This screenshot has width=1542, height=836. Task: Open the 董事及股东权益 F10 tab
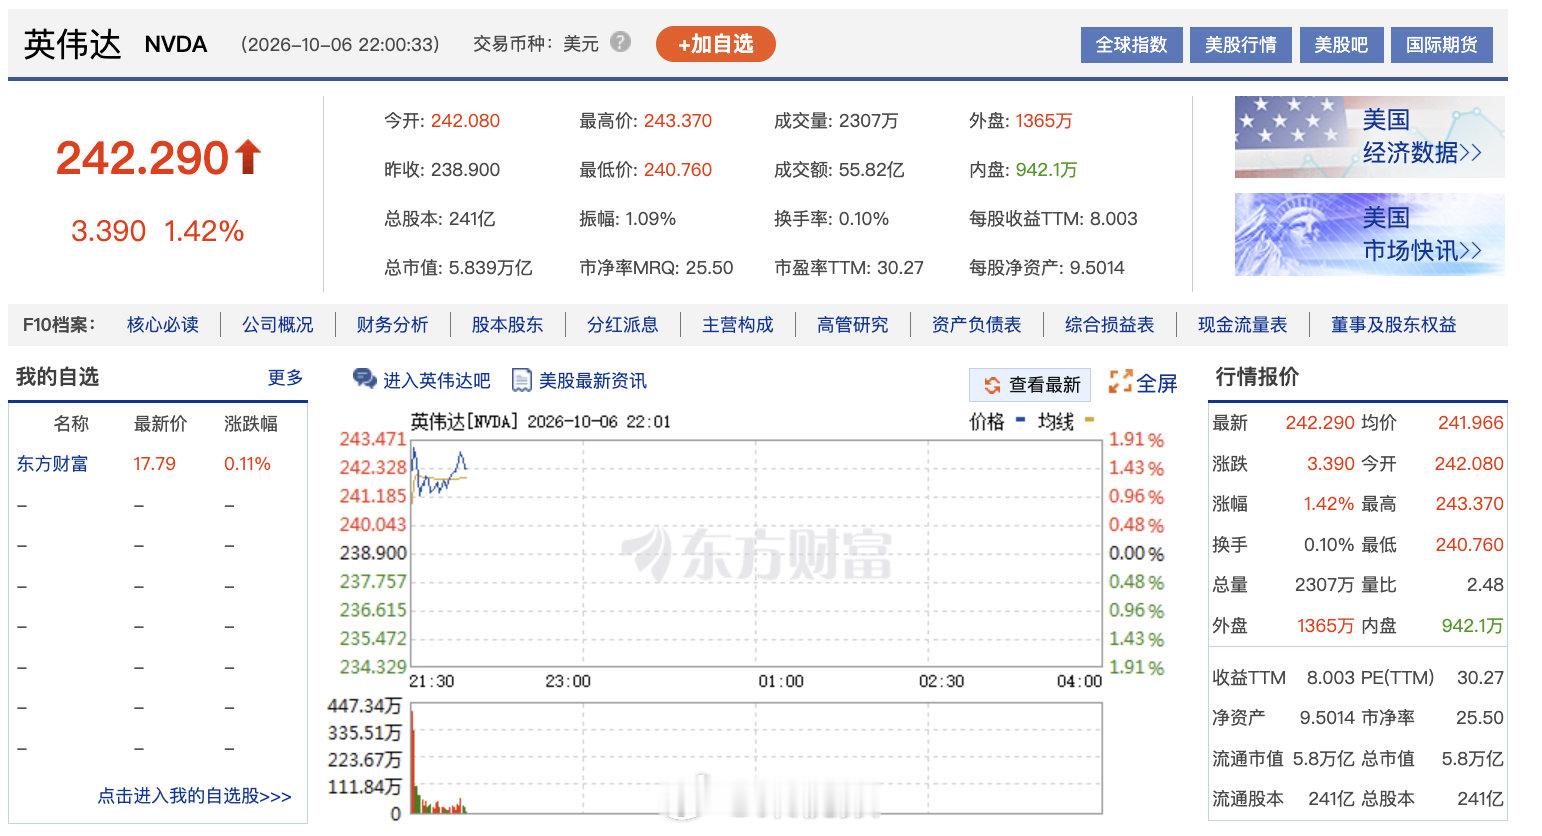click(x=1393, y=325)
